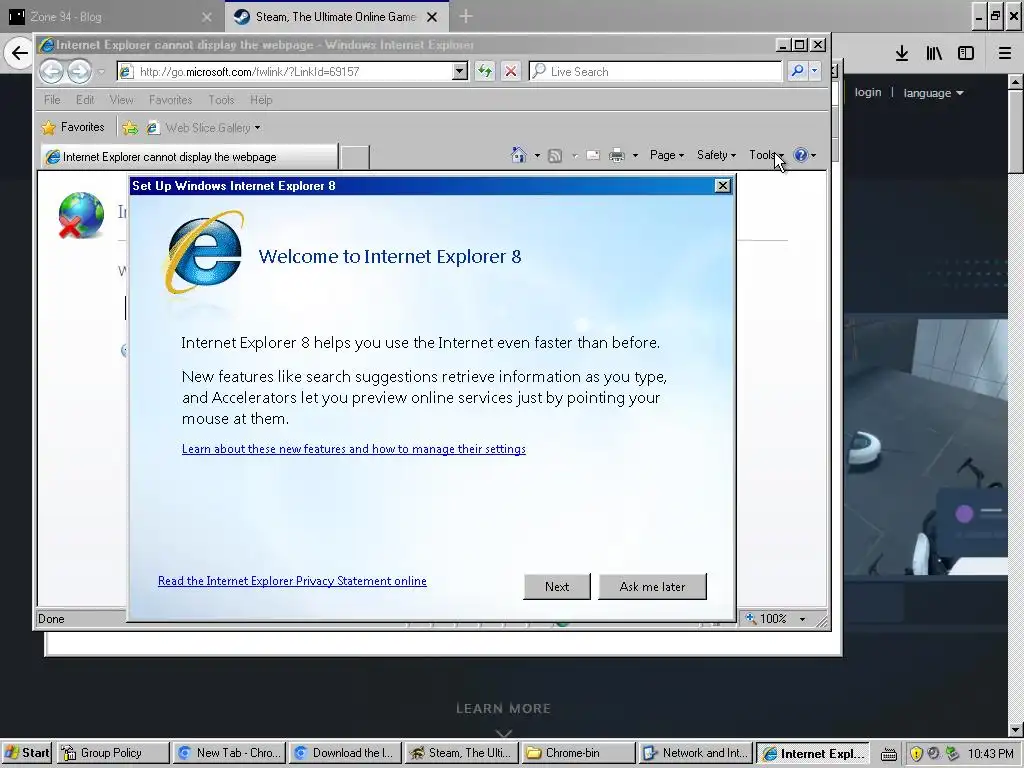Viewport: 1024px width, 768px height.
Task: Click the Read Mail icon in command bar
Action: click(x=593, y=155)
